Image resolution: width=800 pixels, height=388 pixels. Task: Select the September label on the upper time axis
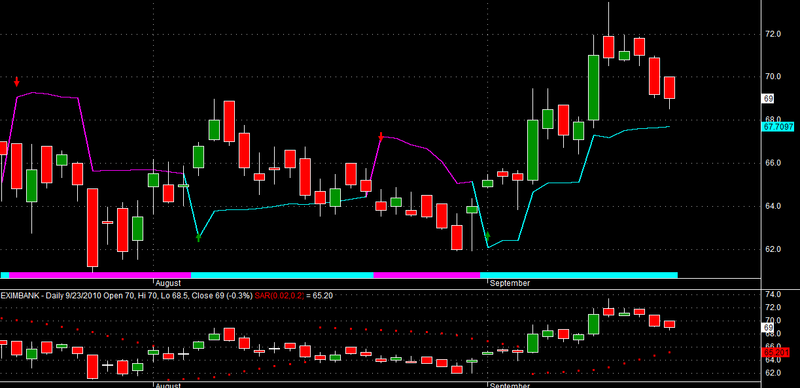[x=510, y=282]
